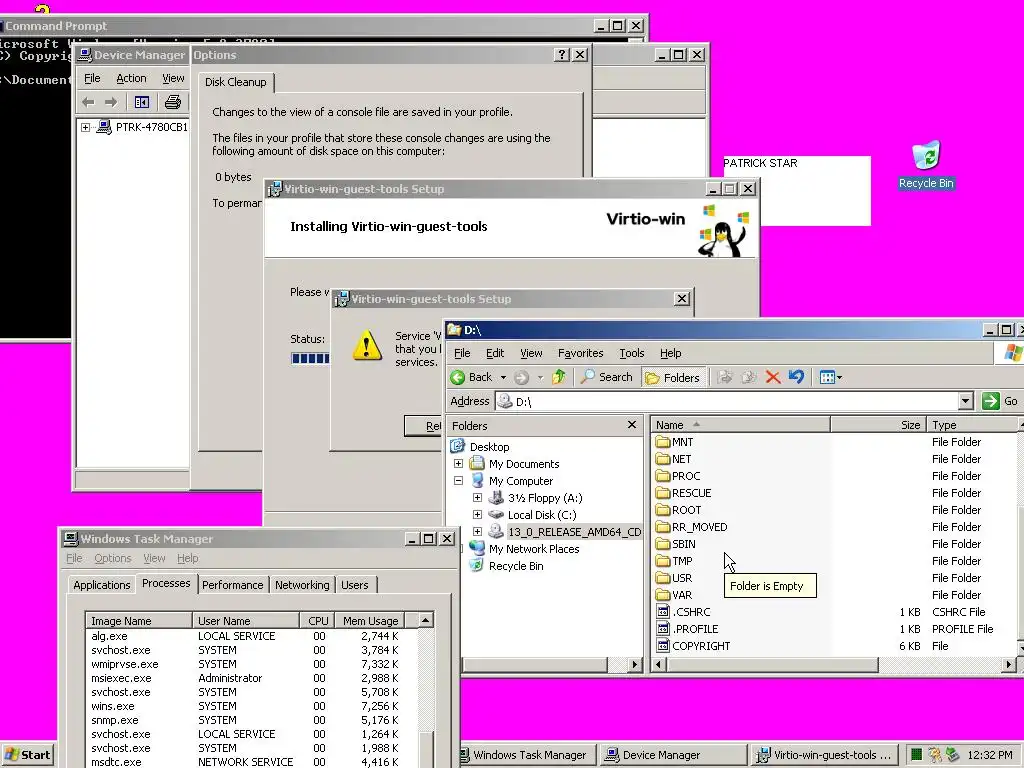Viewport: 1024px width, 768px height.
Task: Select My Network Places in folder tree
Action: point(534,549)
